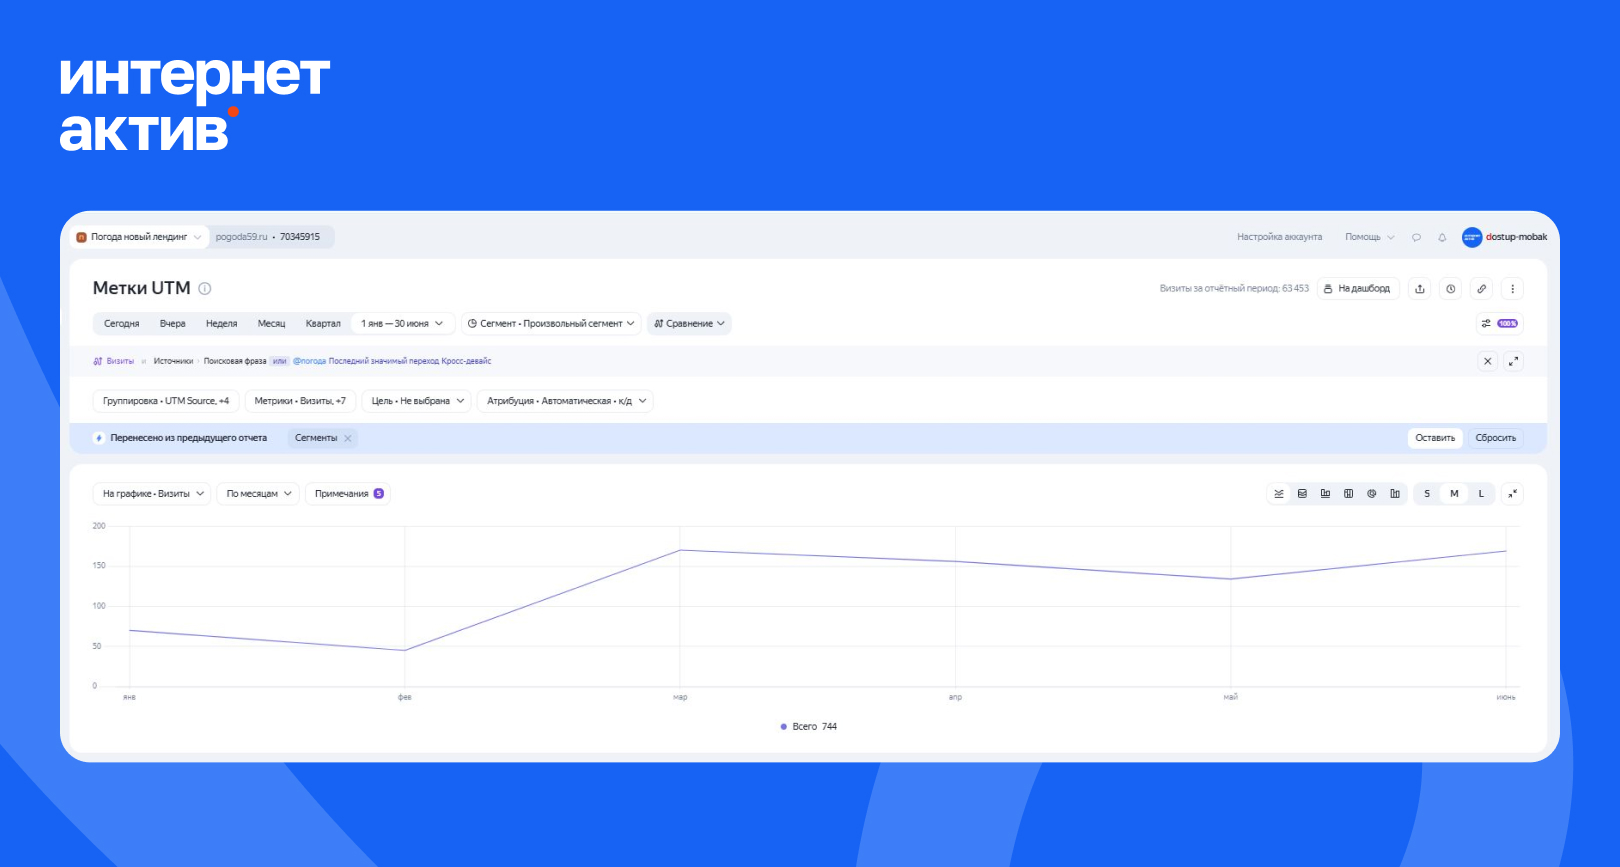Screen dimensions: 1620x867
Task: Toggle the Всего series in legend
Action: point(808,727)
